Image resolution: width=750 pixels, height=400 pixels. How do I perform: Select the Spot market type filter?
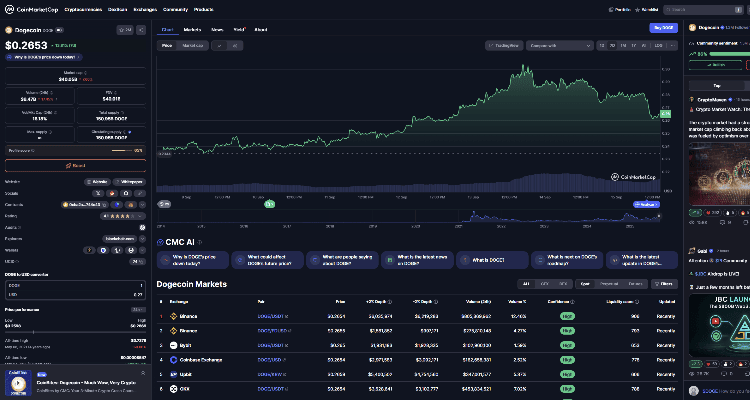[x=585, y=284]
